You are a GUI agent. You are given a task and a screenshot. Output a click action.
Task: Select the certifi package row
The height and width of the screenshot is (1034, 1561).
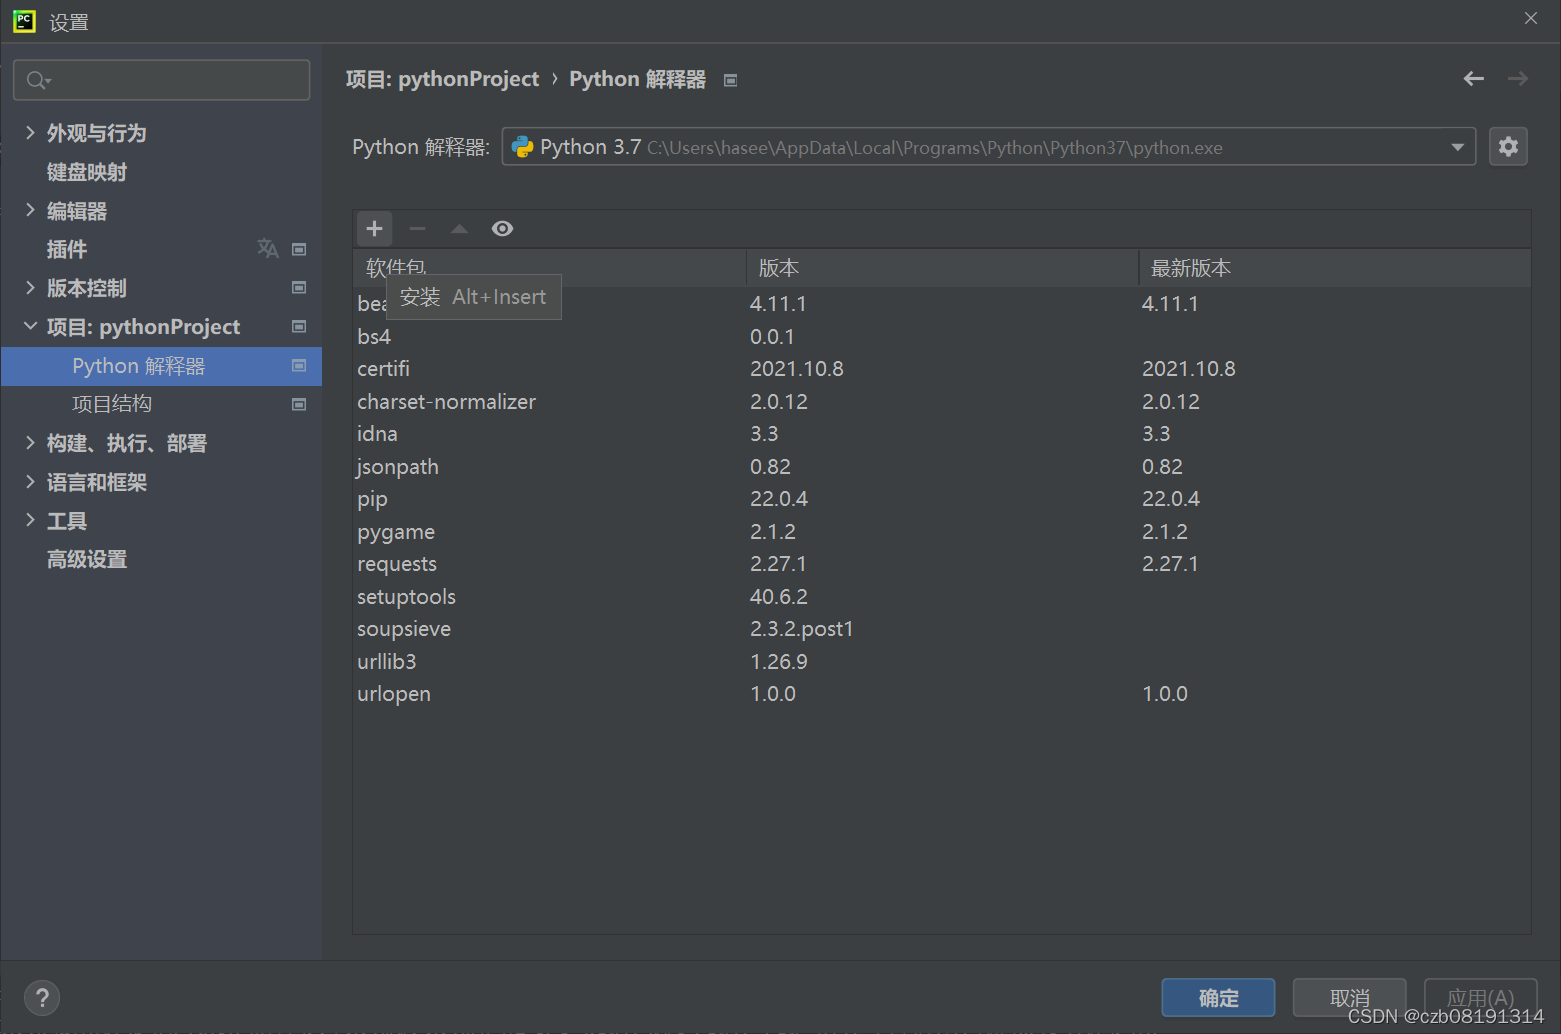click(x=942, y=369)
